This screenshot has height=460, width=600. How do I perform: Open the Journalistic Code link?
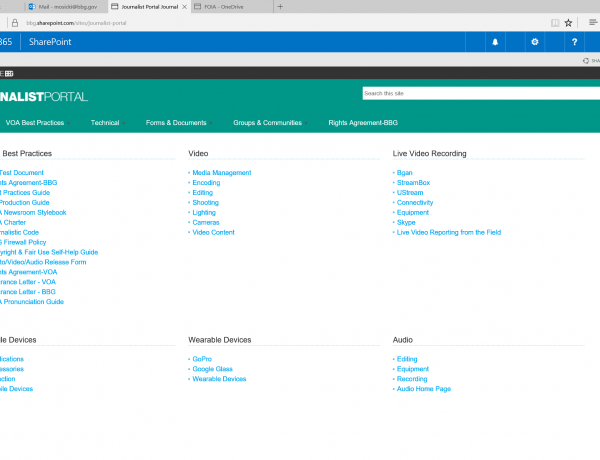pyautogui.click(x=19, y=232)
